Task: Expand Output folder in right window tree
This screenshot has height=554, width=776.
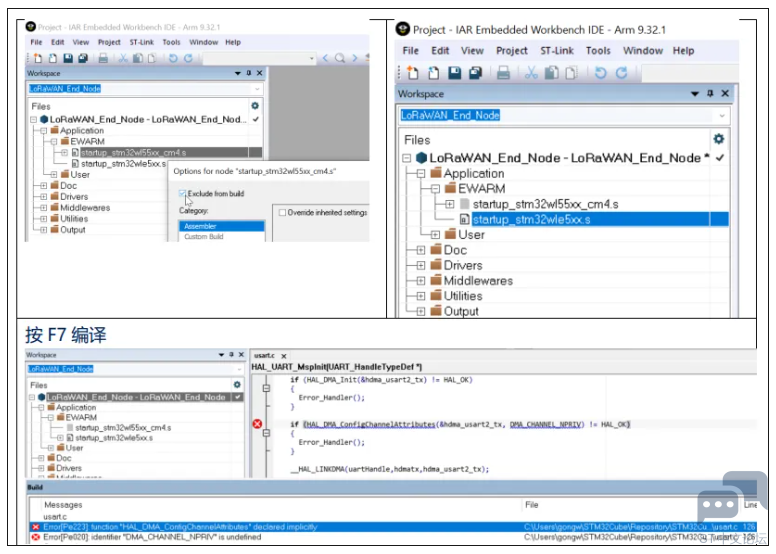Action: [x=421, y=311]
